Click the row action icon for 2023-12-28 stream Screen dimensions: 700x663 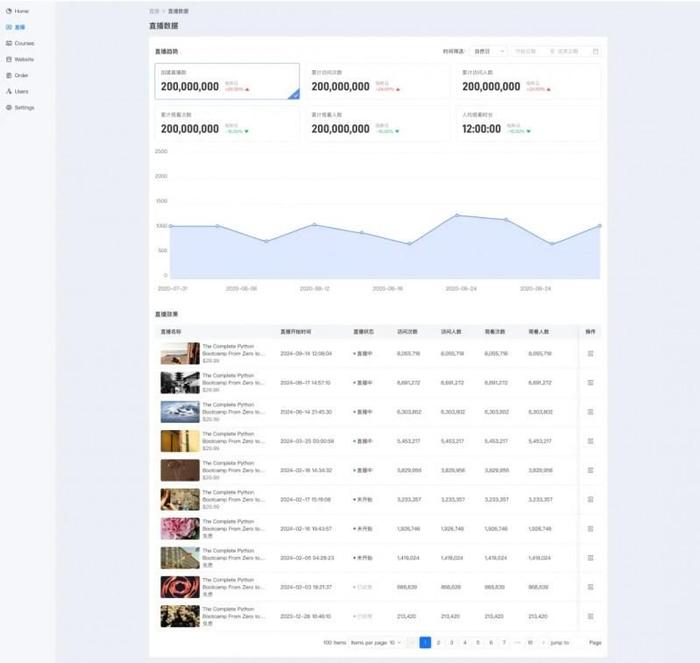click(x=590, y=616)
